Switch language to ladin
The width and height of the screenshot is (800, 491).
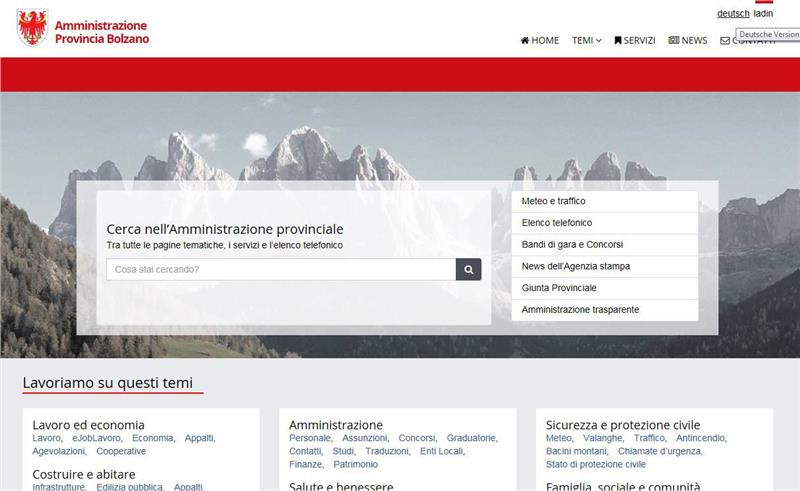click(763, 14)
